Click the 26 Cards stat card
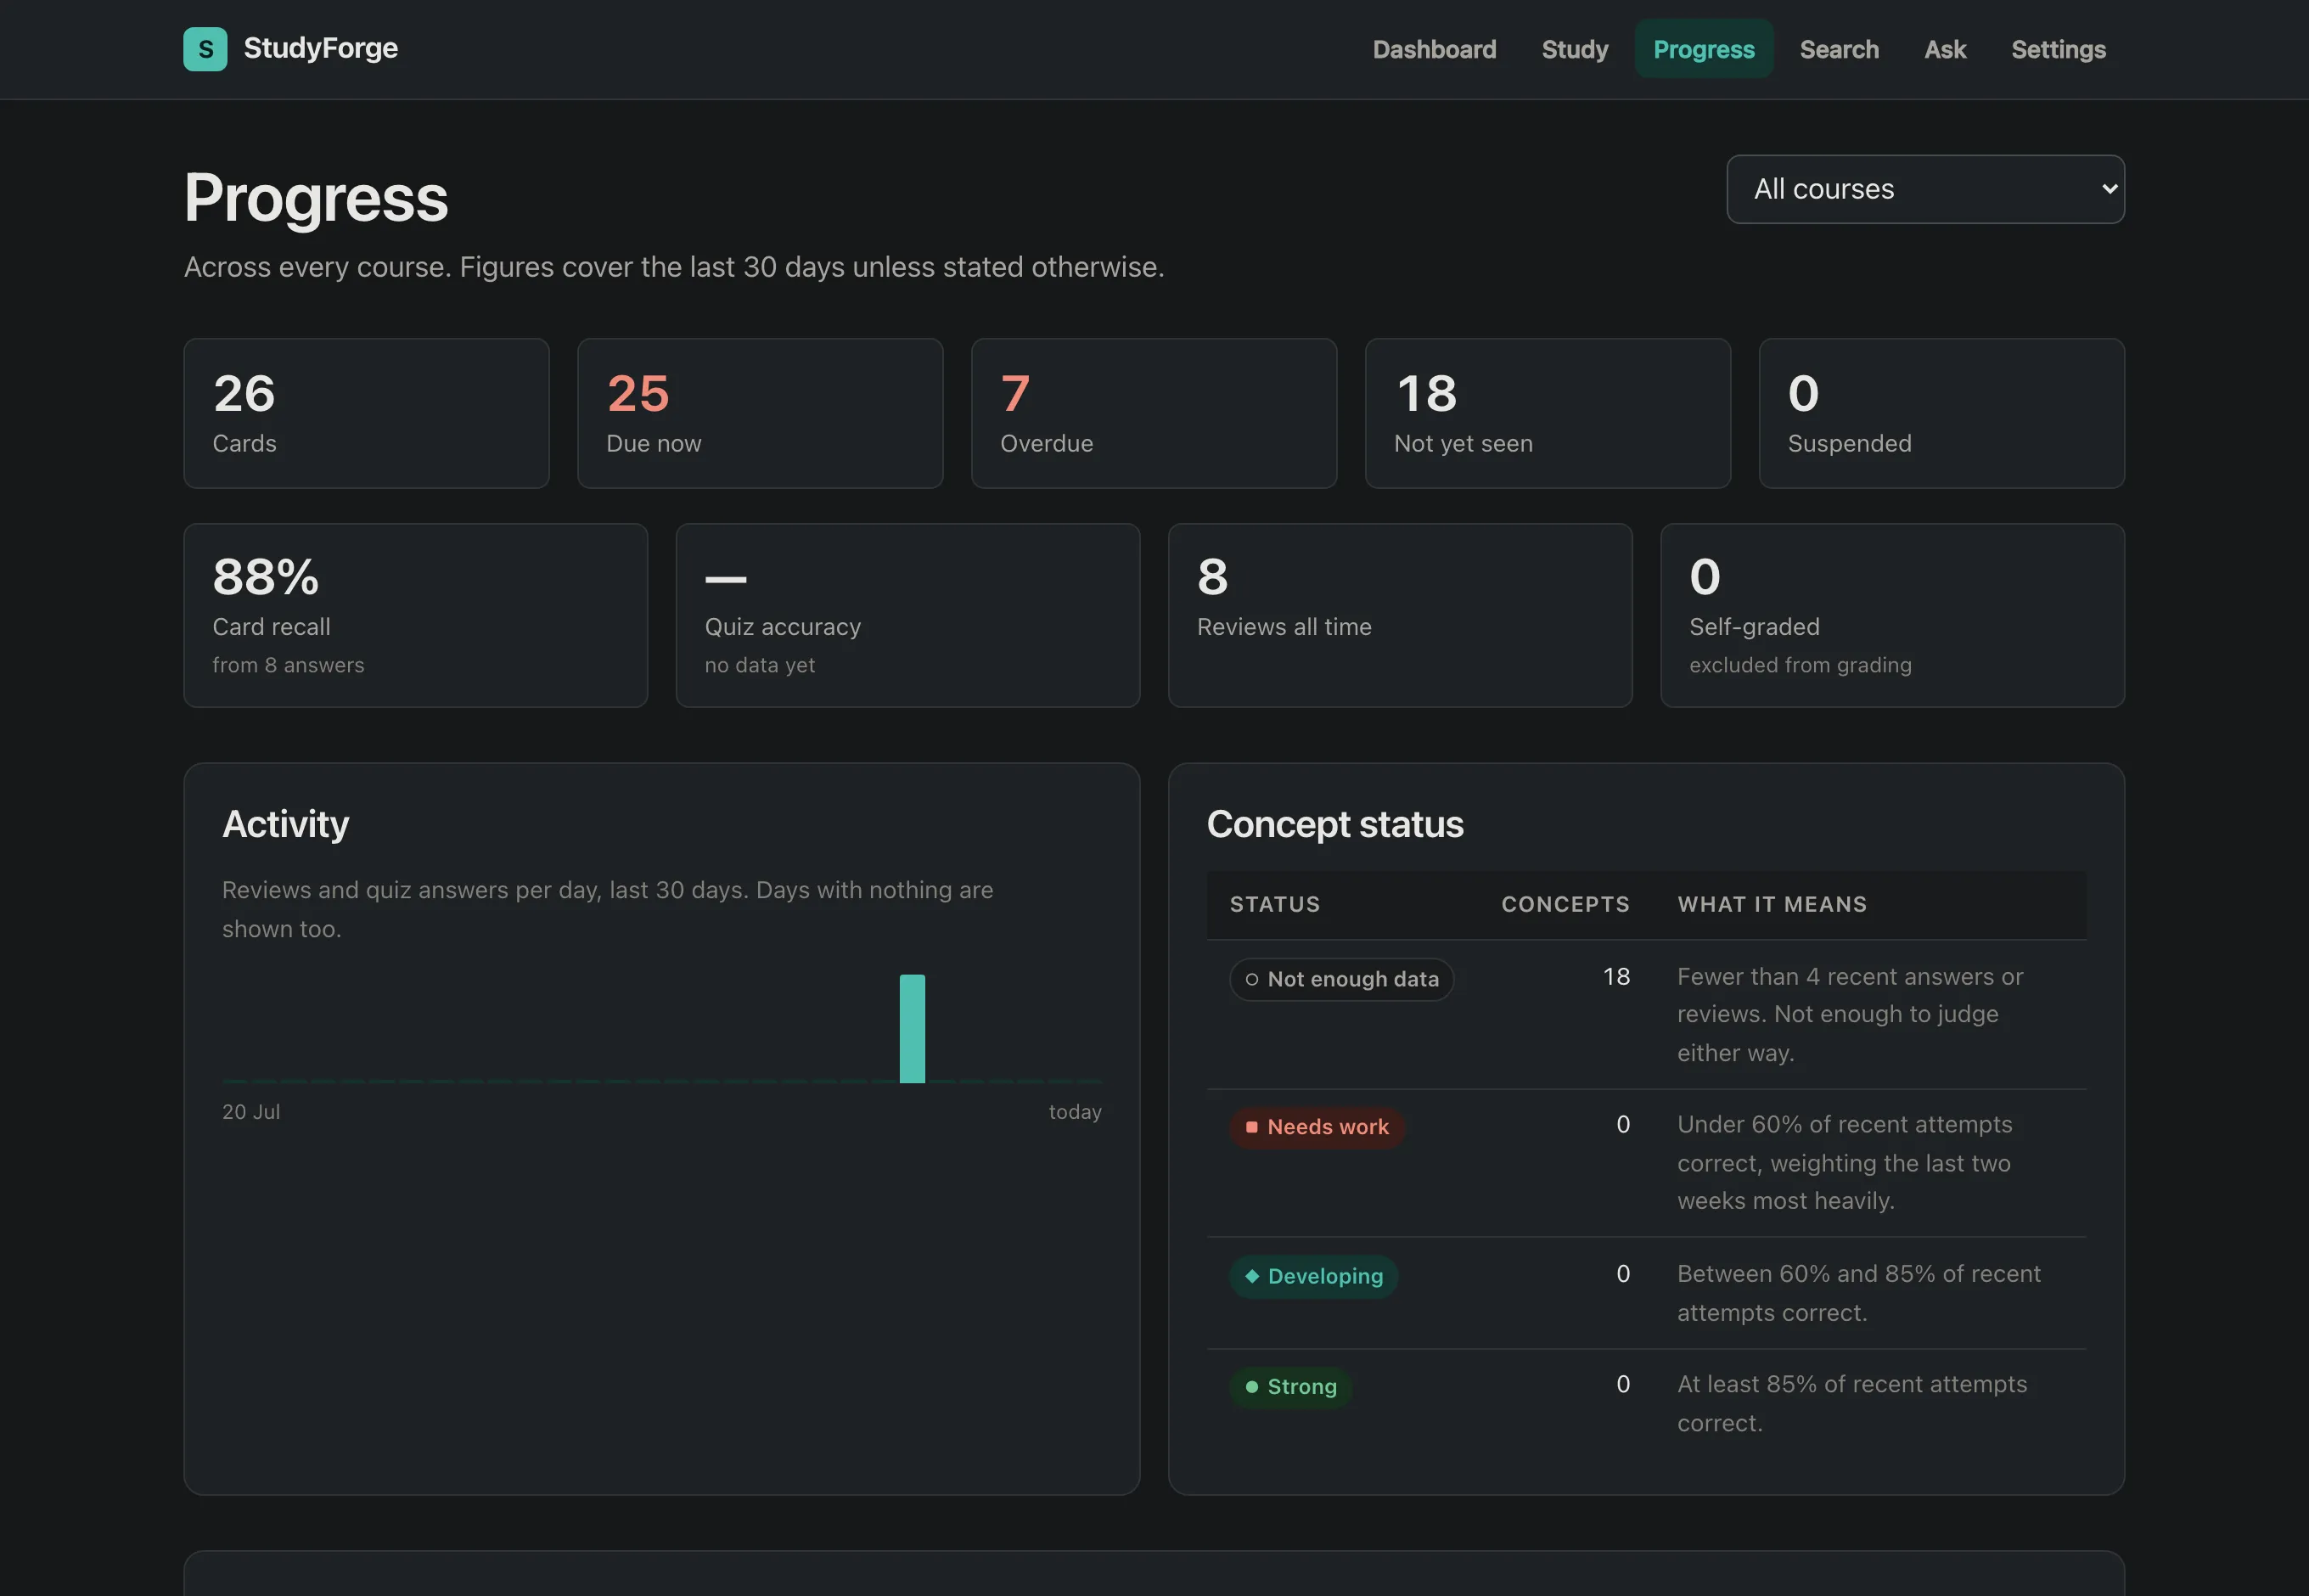 (366, 413)
